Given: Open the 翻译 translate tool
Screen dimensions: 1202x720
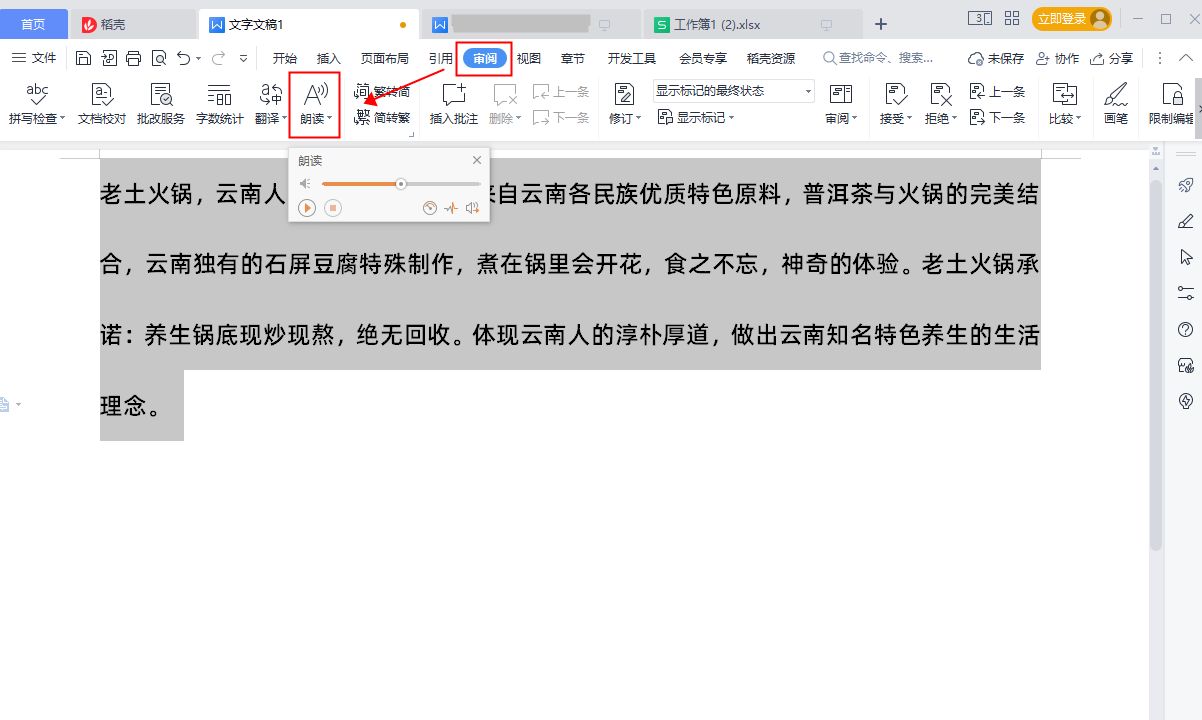Looking at the screenshot, I should 269,103.
